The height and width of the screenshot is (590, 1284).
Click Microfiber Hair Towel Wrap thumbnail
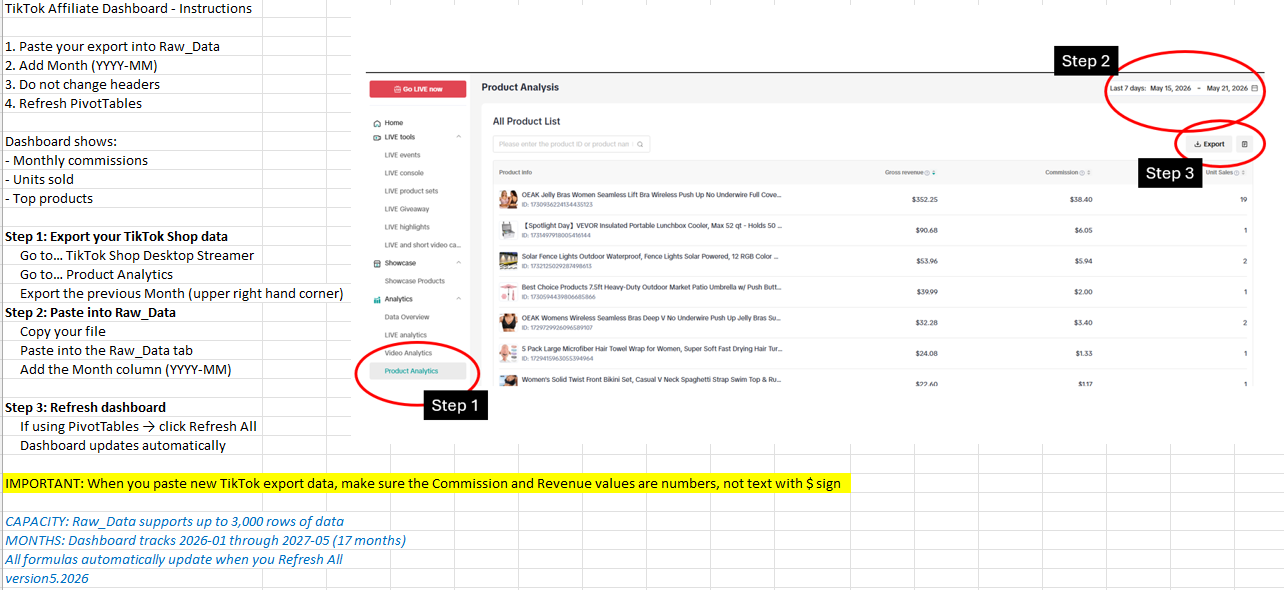(x=508, y=353)
